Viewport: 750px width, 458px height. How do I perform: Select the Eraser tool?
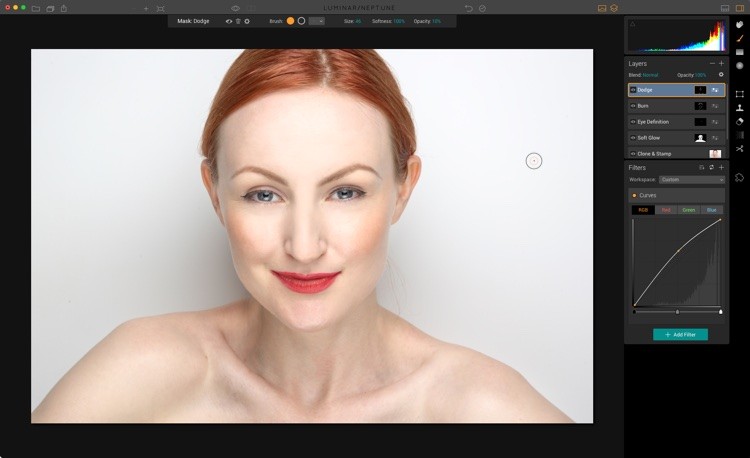tap(739, 121)
